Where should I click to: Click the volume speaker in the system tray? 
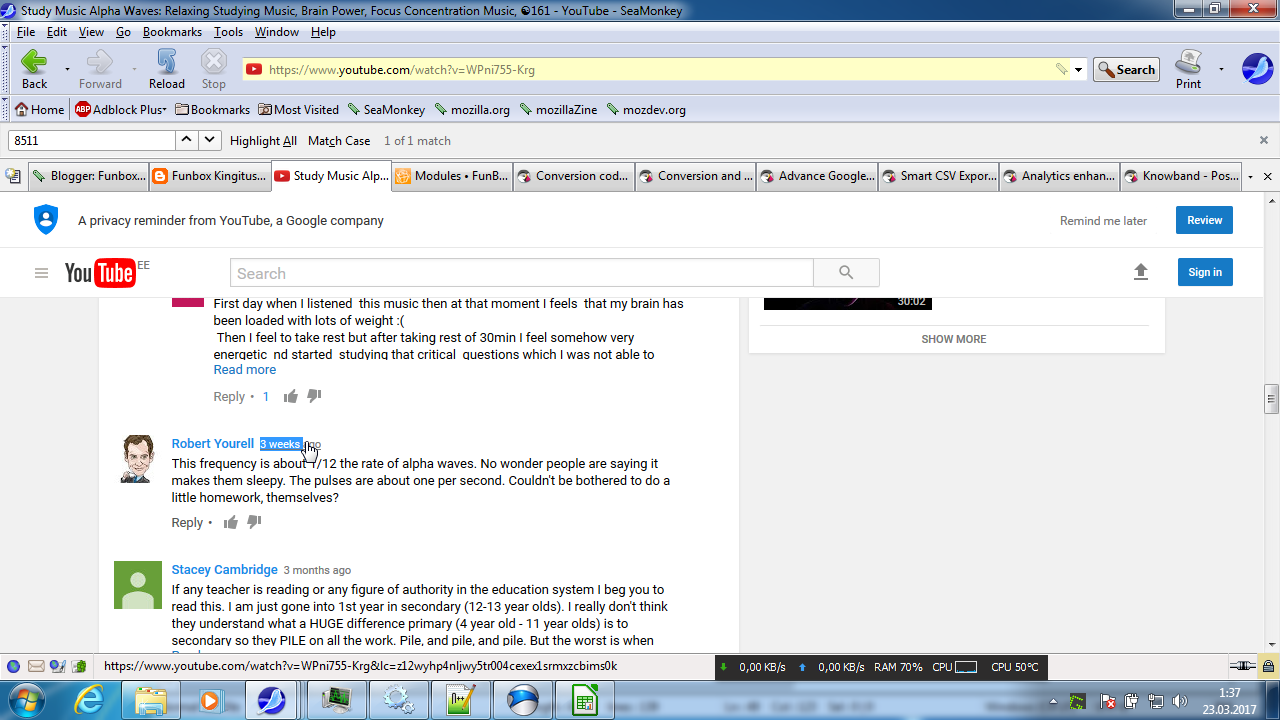coord(1179,701)
